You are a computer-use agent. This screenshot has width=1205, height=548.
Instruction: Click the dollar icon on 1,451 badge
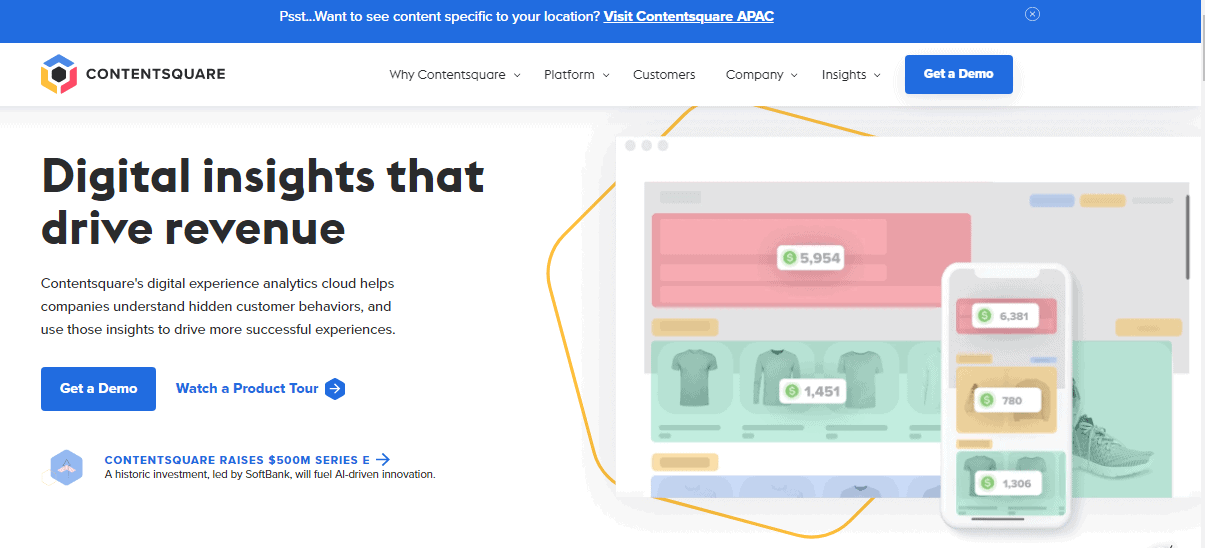pyautogui.click(x=793, y=391)
